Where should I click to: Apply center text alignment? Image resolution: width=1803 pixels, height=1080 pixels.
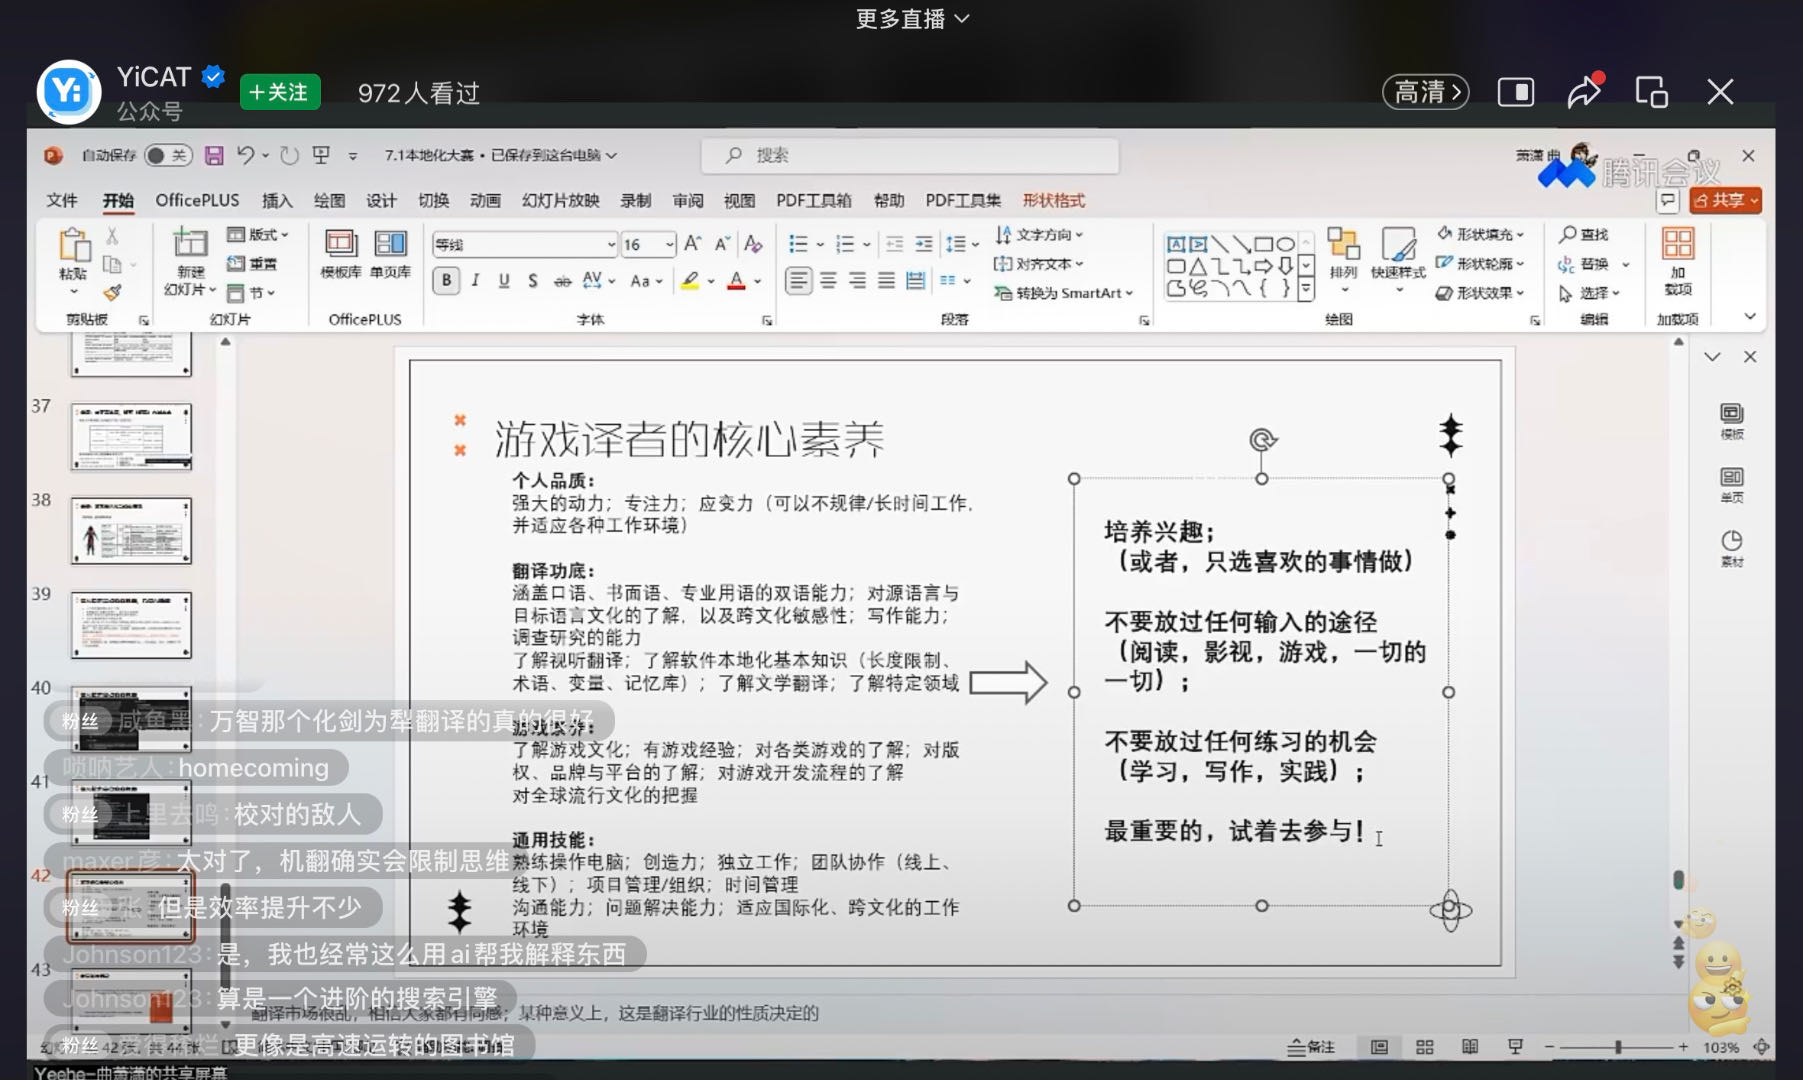(x=828, y=281)
